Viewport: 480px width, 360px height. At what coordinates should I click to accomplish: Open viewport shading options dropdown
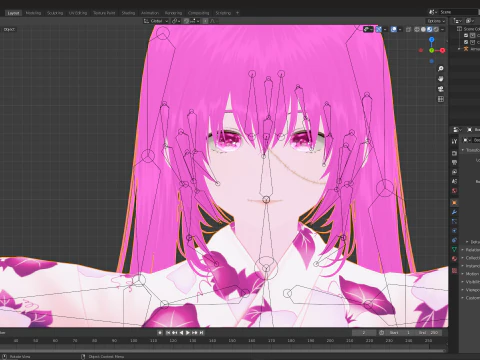pyautogui.click(x=443, y=29)
